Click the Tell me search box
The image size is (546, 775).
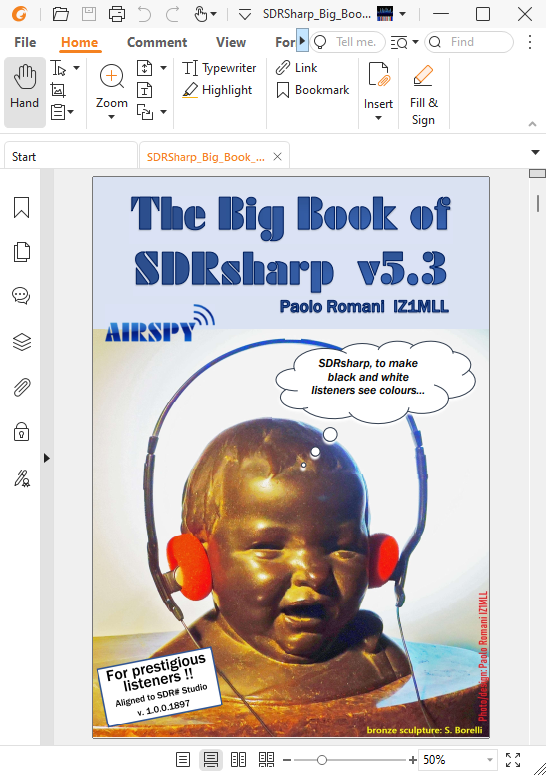pyautogui.click(x=349, y=42)
